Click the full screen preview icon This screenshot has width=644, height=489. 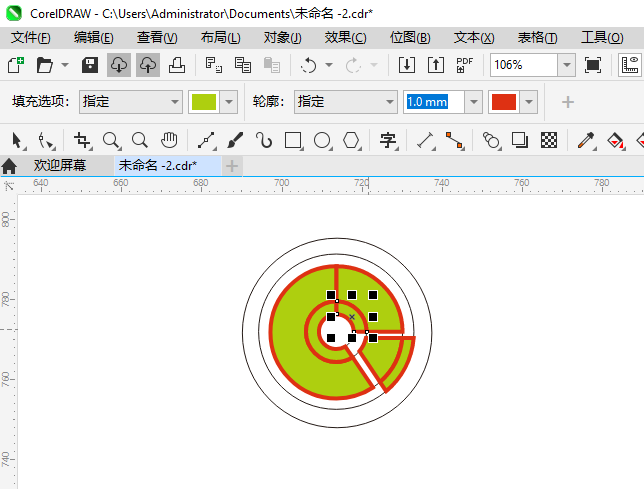pyautogui.click(x=593, y=65)
